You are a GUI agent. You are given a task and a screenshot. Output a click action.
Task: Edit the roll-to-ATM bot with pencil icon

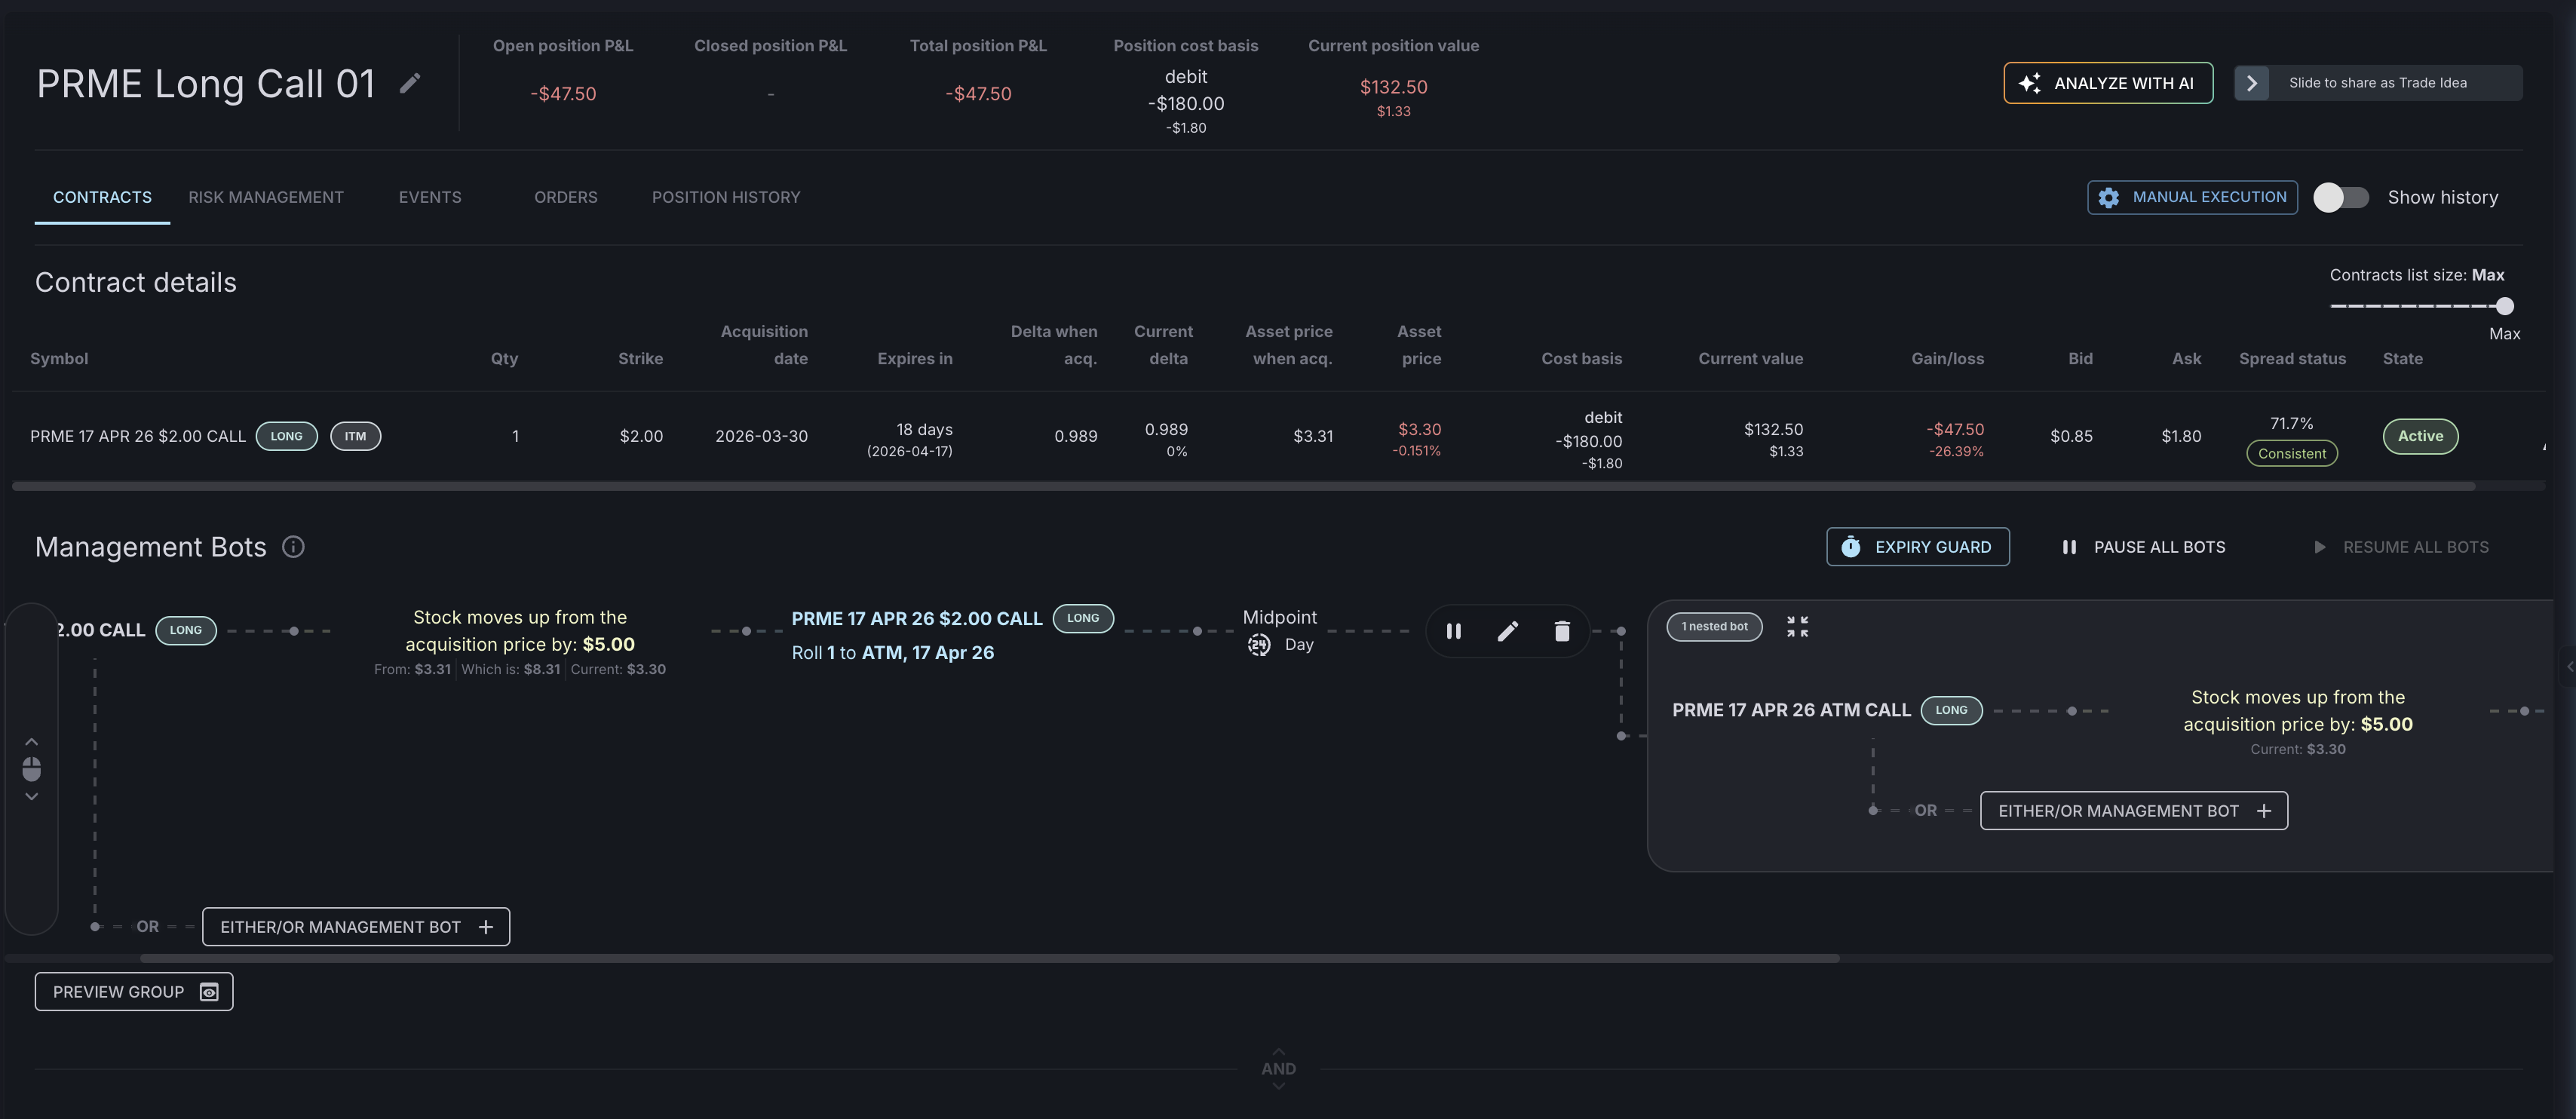1507,631
